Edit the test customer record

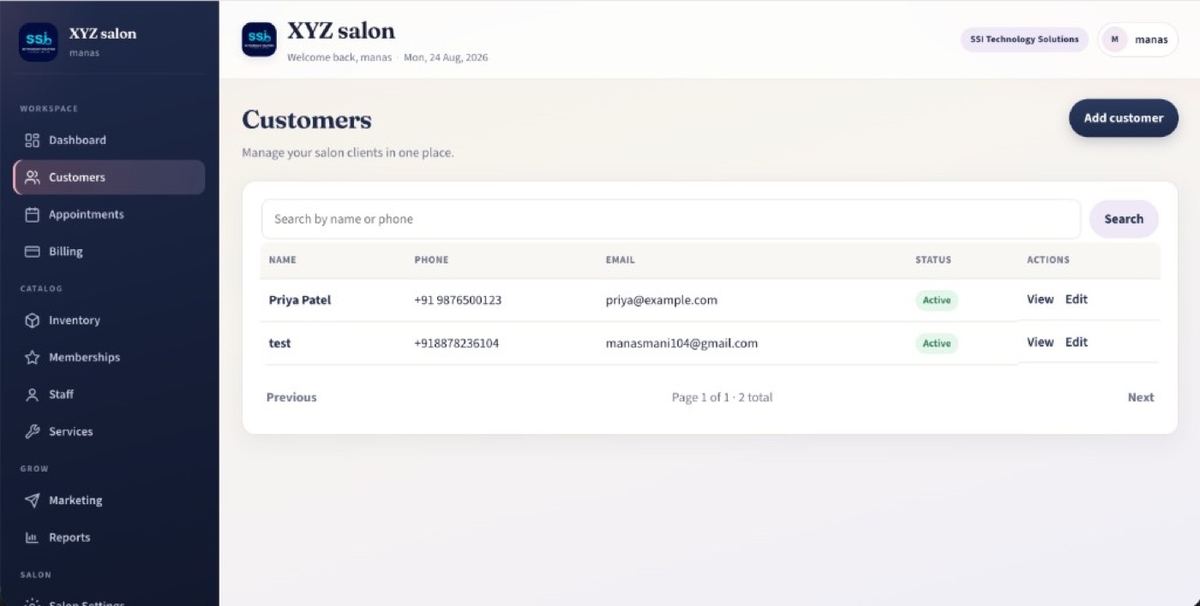coord(1076,342)
